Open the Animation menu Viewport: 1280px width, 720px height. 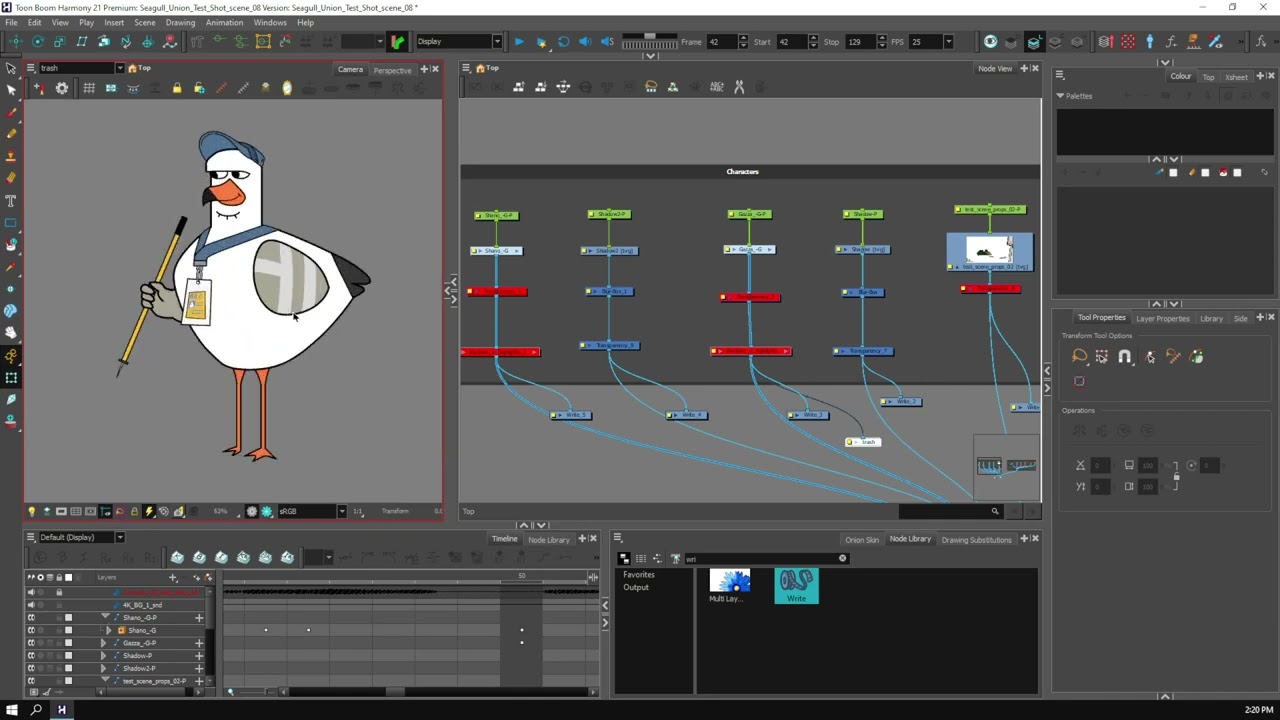point(224,22)
